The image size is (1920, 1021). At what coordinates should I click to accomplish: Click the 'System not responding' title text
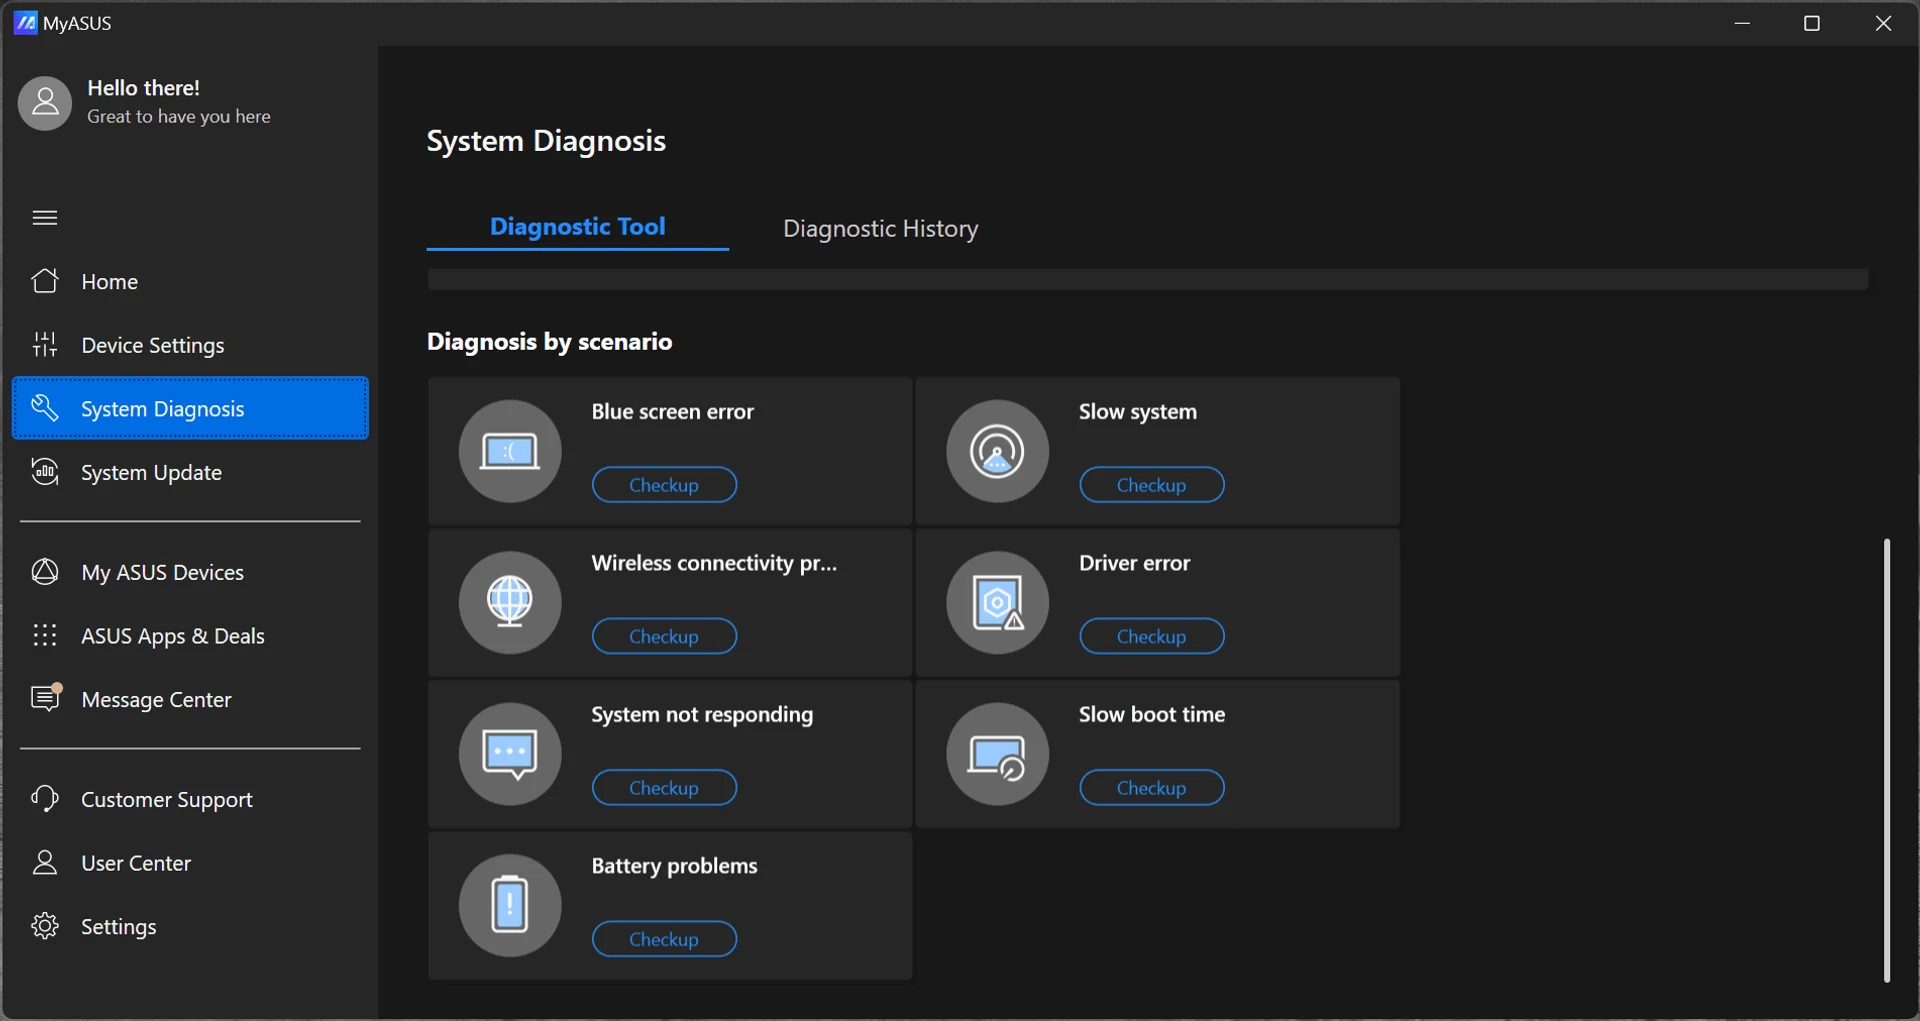coord(702,715)
